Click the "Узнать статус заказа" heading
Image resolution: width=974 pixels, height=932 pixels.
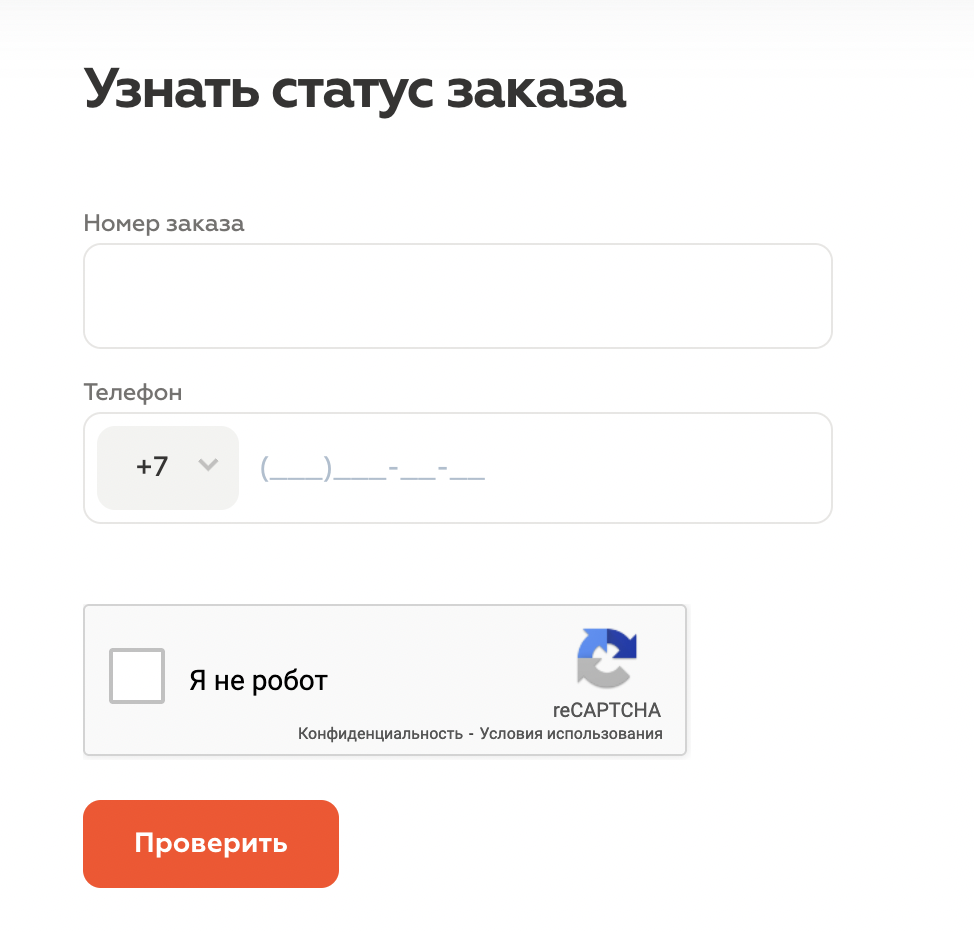coord(355,89)
